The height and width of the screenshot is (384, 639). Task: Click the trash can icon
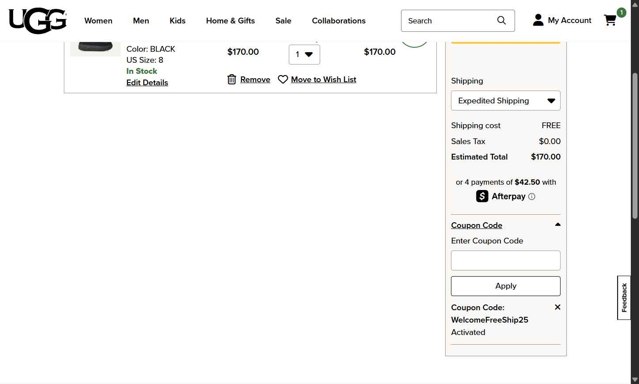231,79
